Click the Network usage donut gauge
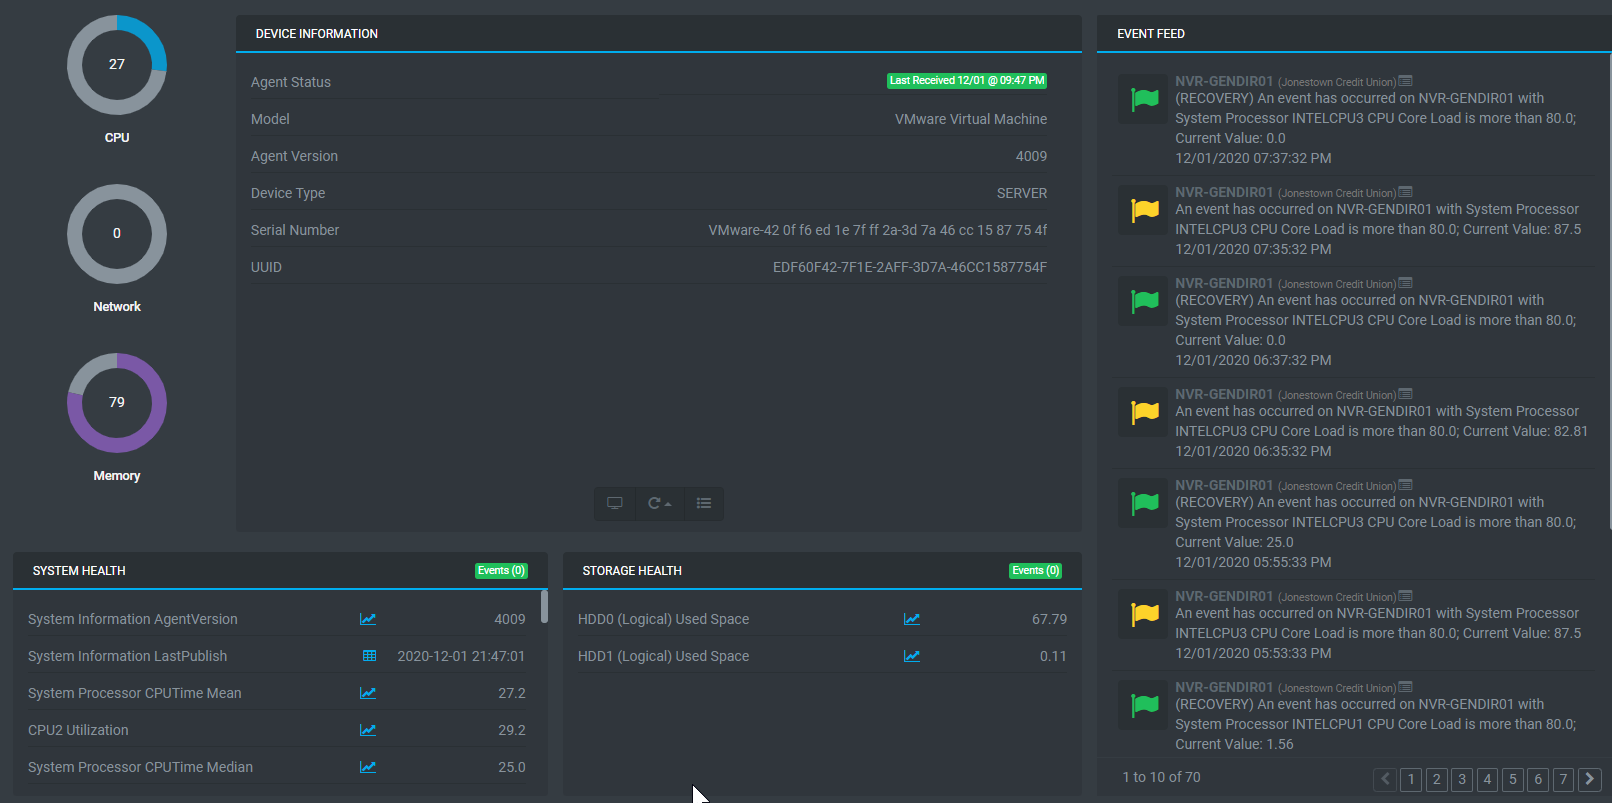 [x=117, y=234]
